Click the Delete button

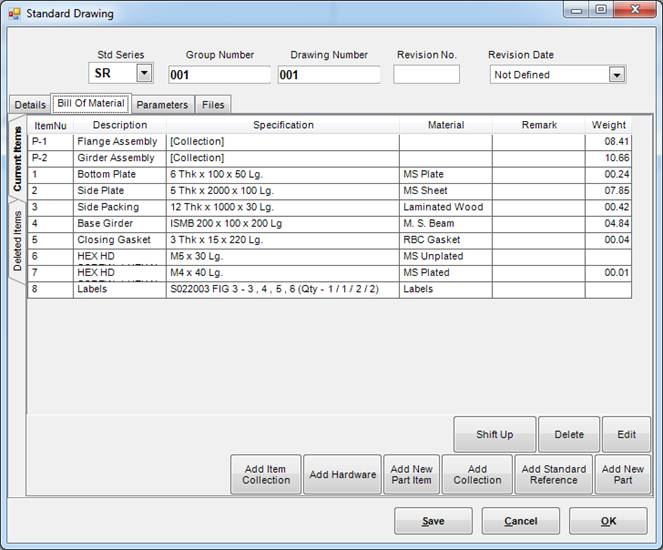568,435
